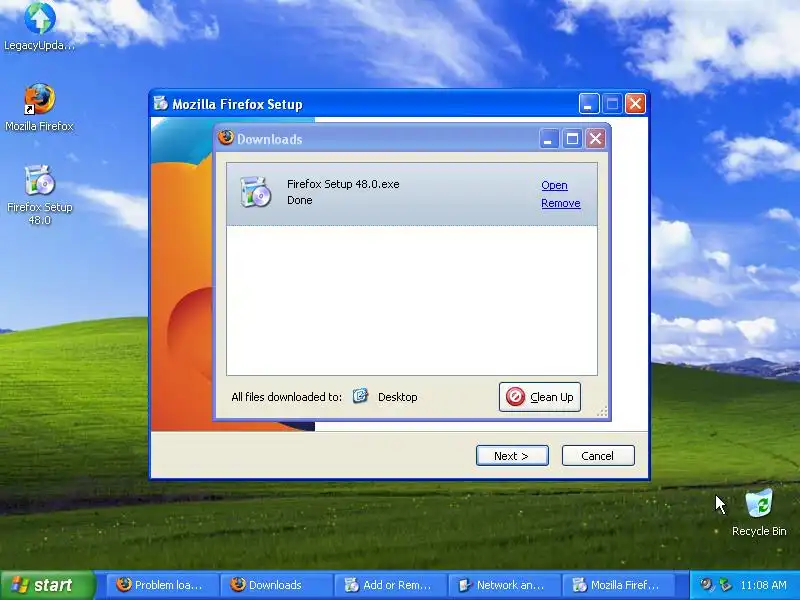
Task: Click the Mozilla Firefox Setup title bar icon
Action: 161,103
